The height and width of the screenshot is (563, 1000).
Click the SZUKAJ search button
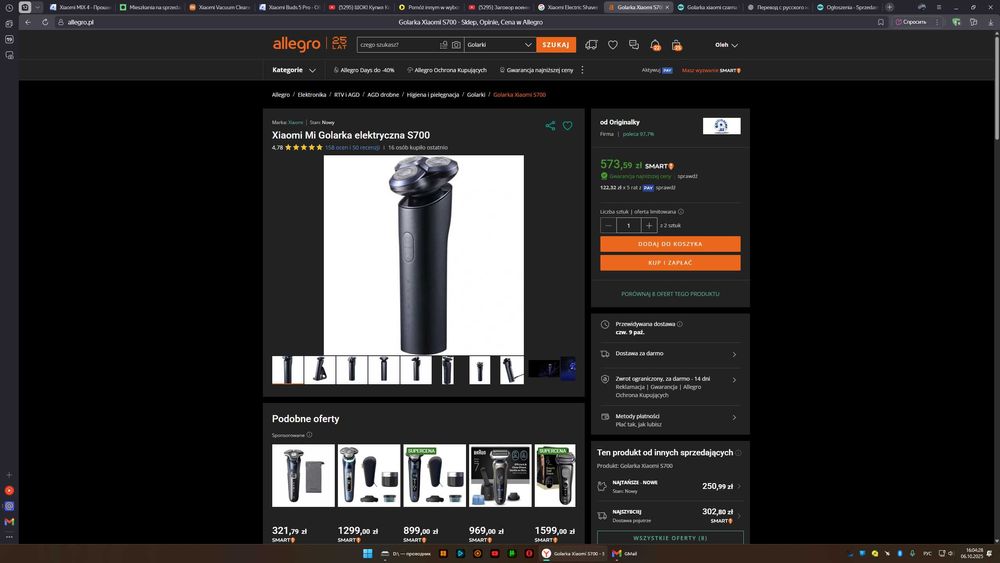click(x=555, y=45)
